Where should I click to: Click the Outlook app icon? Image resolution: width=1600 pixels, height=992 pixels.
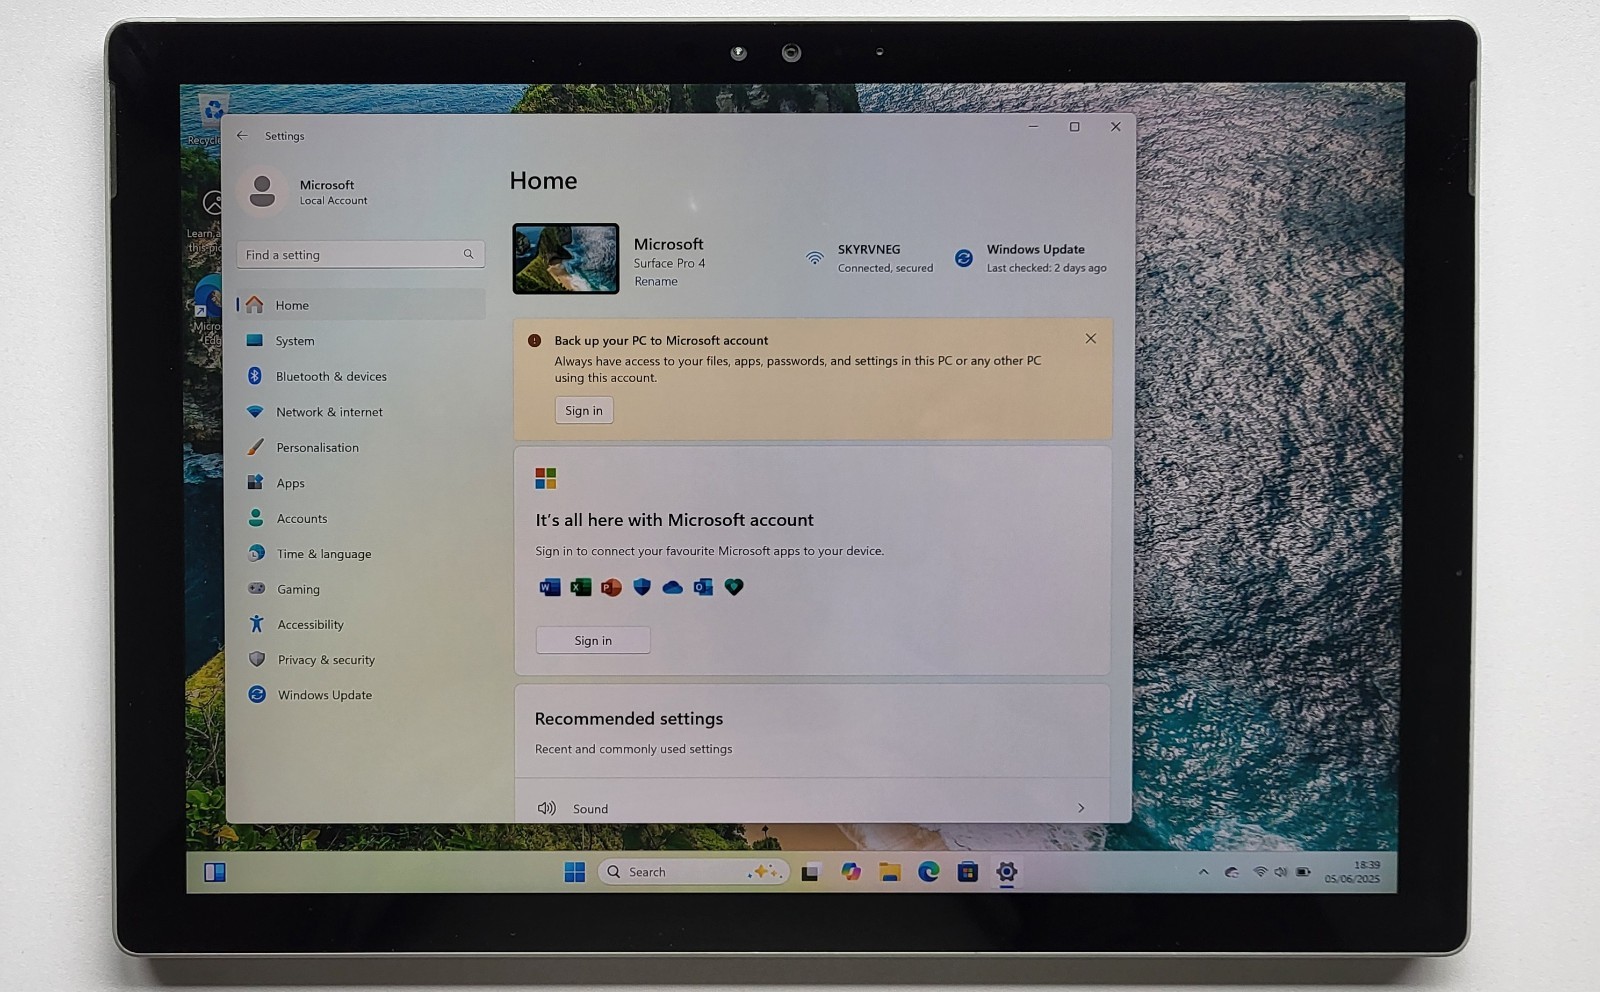(703, 587)
